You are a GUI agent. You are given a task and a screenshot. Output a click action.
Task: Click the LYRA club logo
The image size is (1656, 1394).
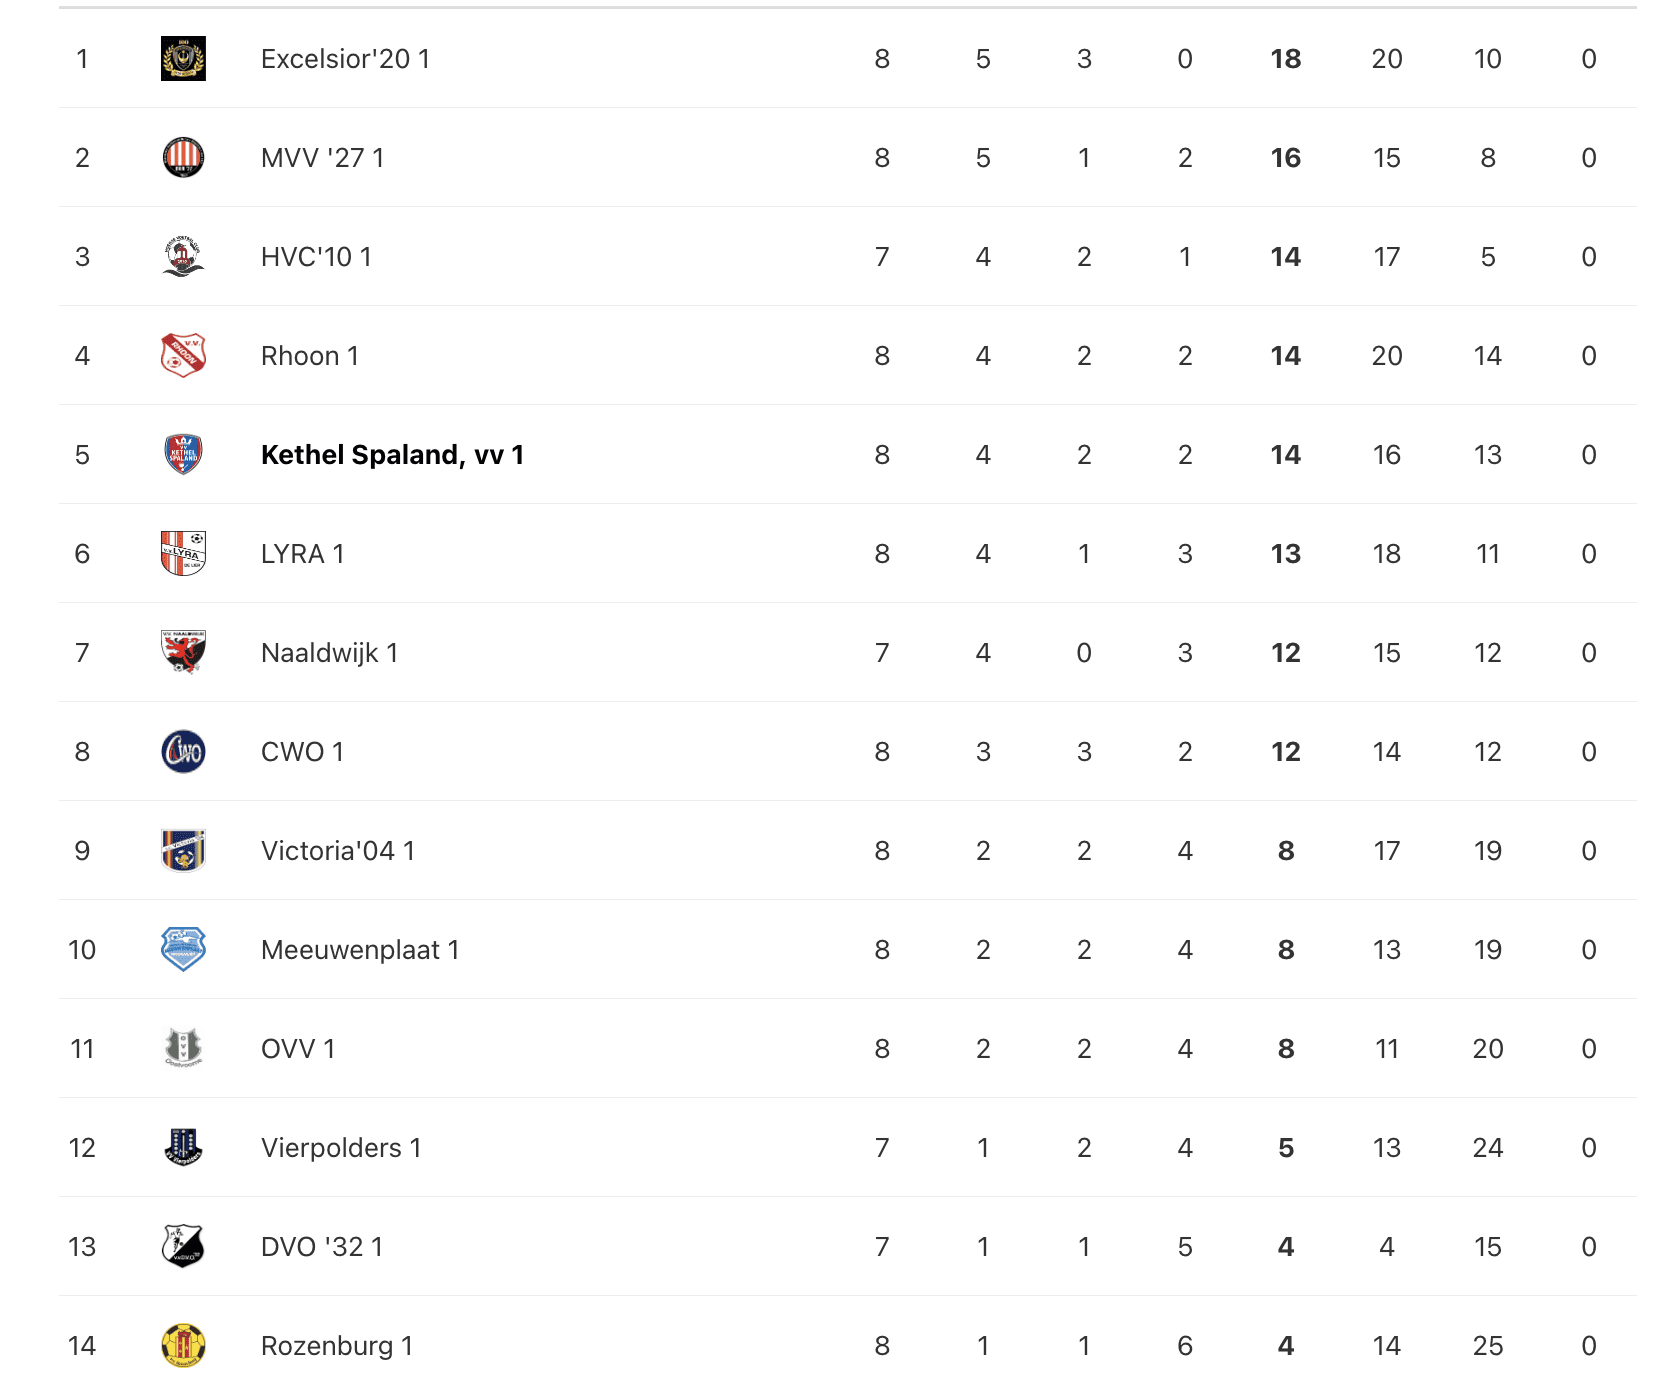click(183, 554)
